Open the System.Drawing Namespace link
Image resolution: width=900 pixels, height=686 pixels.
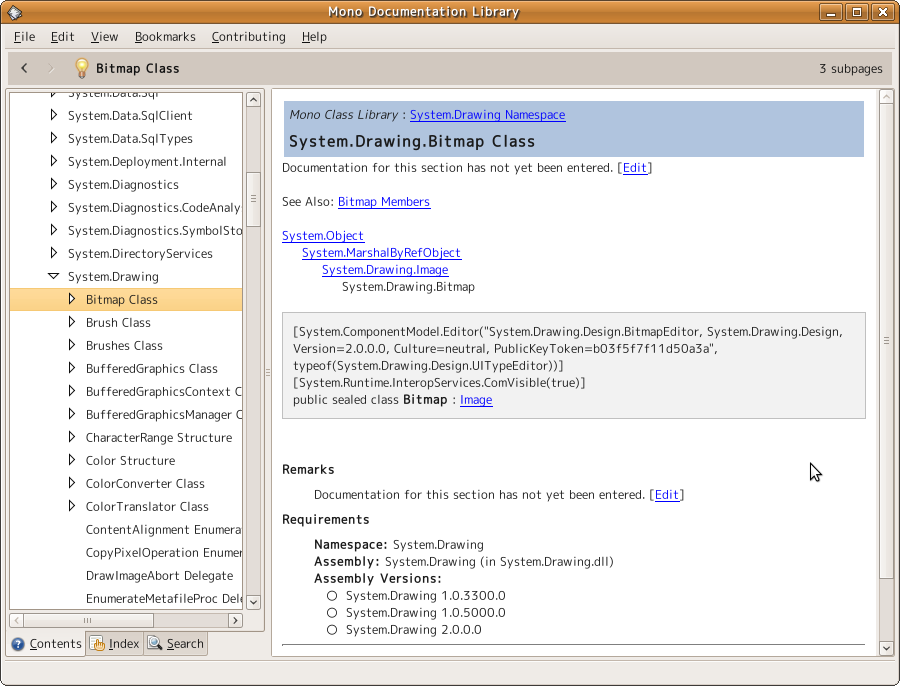pyautogui.click(x=487, y=115)
